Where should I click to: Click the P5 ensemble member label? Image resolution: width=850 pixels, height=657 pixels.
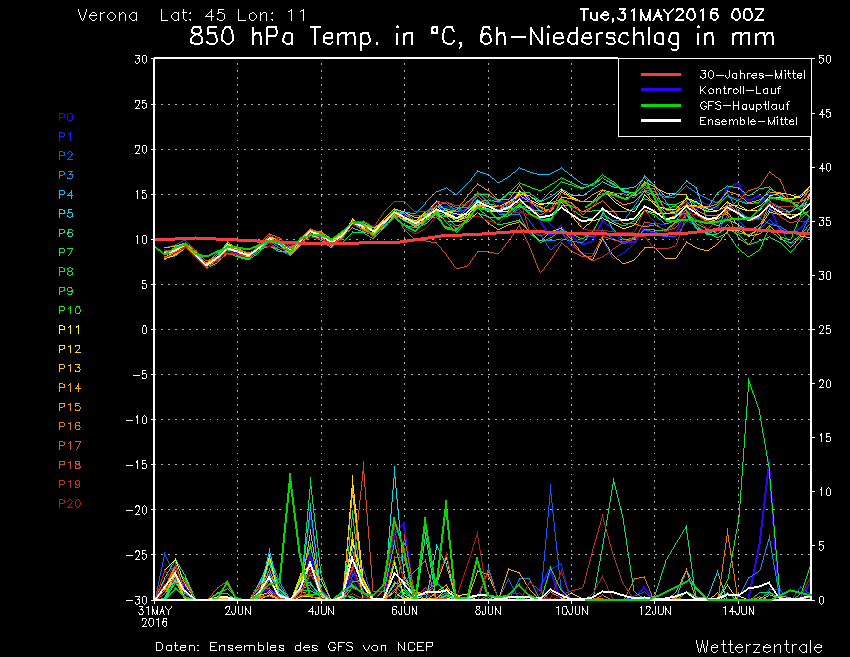pyautogui.click(x=66, y=214)
